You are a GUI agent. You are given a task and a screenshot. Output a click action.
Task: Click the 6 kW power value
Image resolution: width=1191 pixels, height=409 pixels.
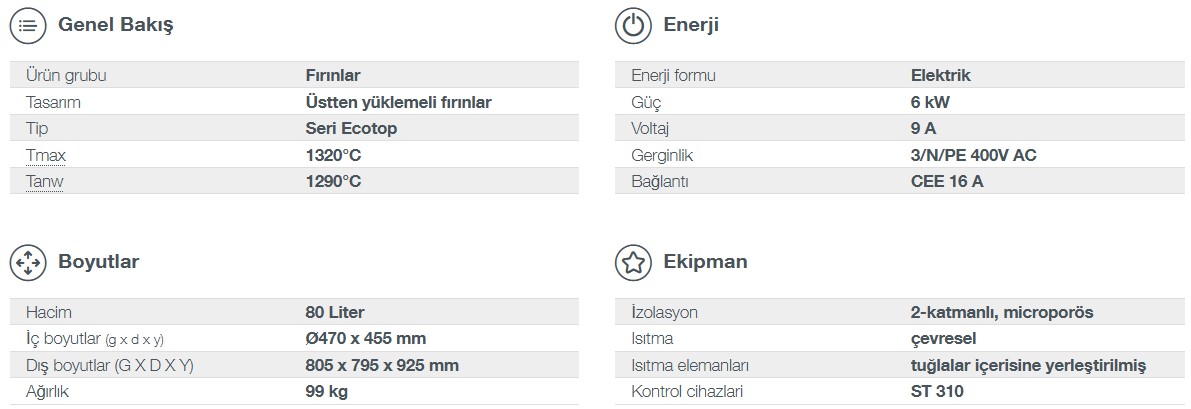tap(930, 102)
